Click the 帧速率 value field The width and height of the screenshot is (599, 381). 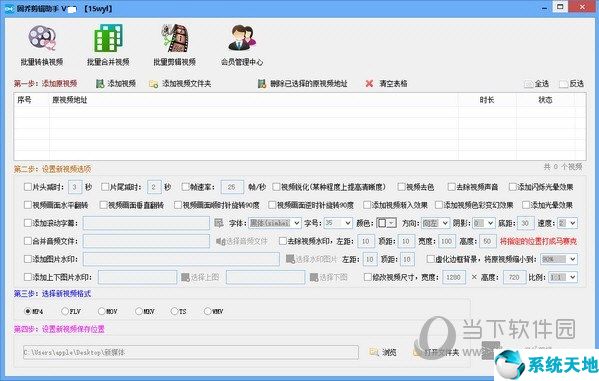[232, 187]
